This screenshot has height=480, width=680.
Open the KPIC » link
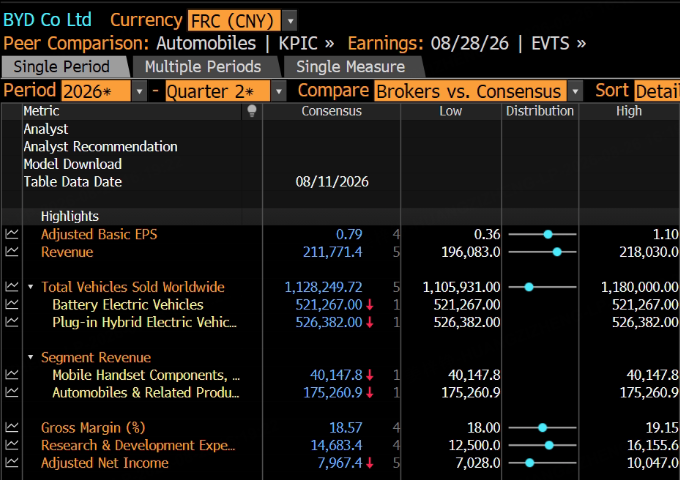[306, 43]
